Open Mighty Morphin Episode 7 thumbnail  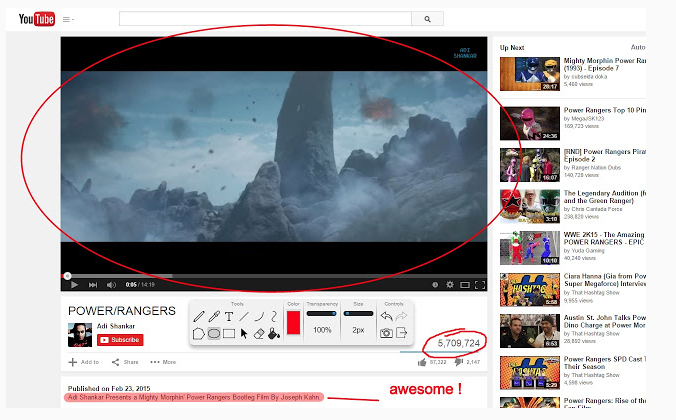pyautogui.click(x=530, y=74)
